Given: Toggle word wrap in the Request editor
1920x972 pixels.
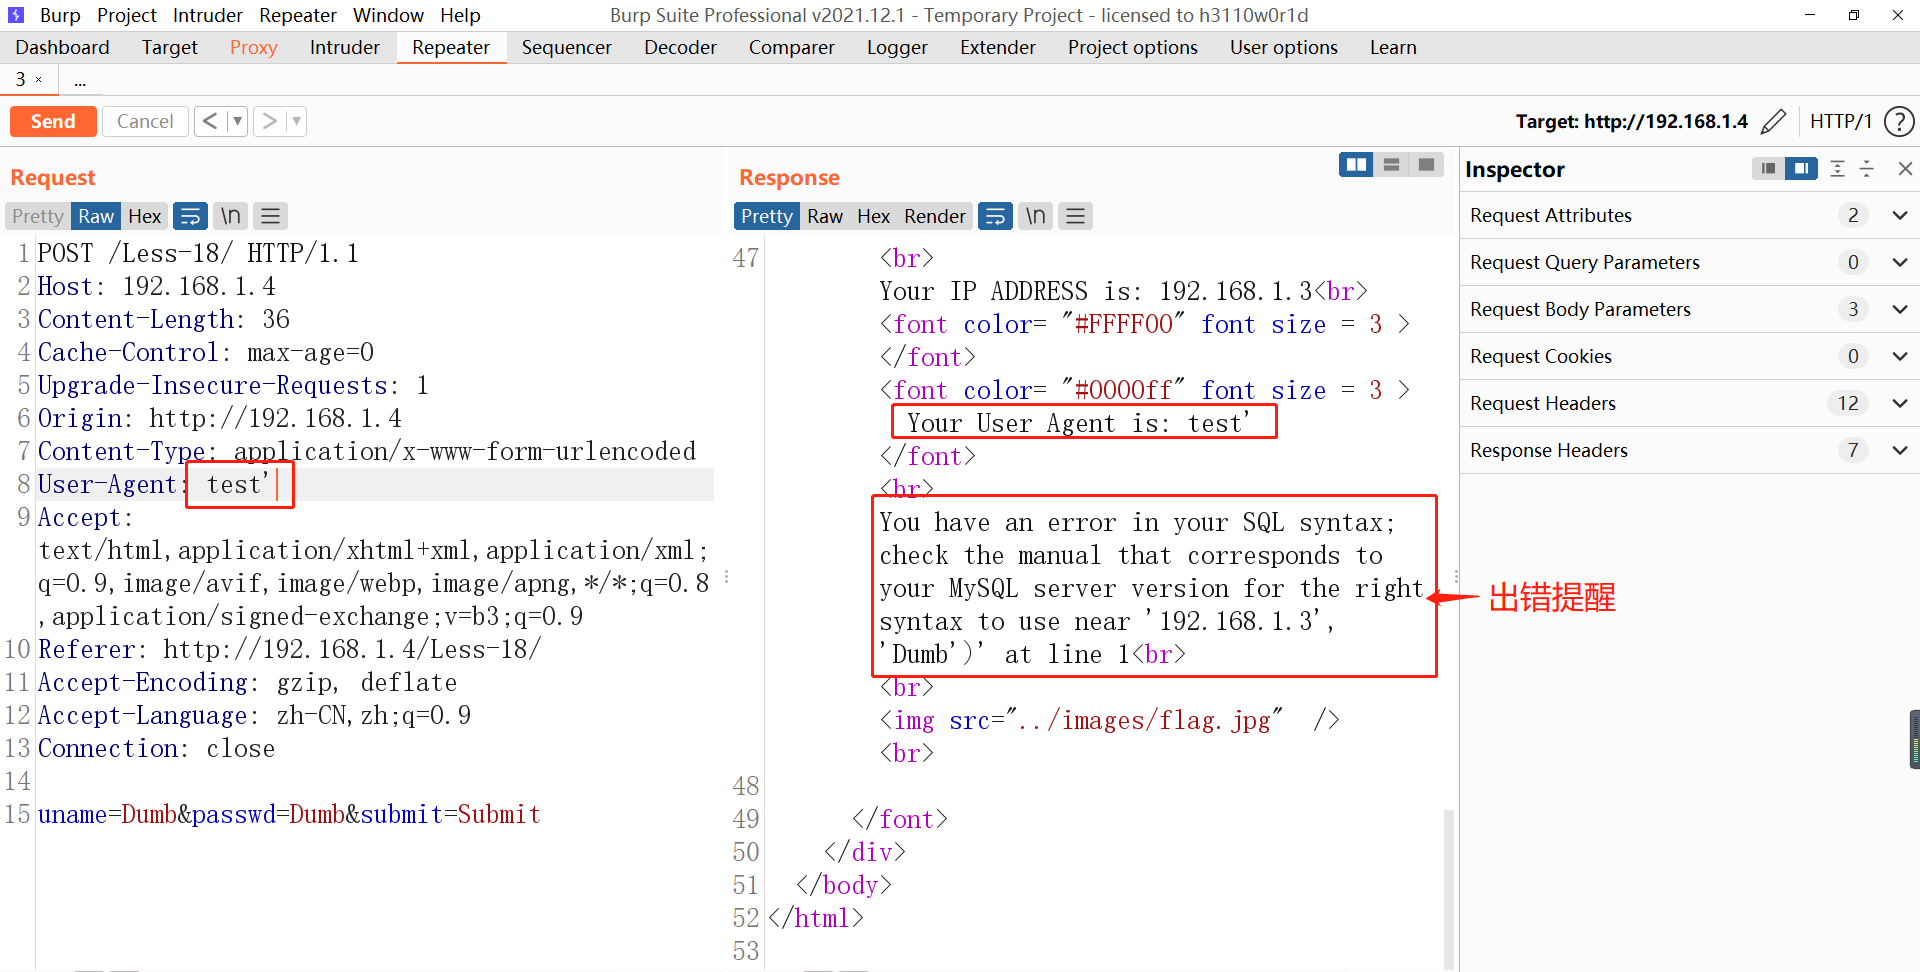Looking at the screenshot, I should 190,216.
